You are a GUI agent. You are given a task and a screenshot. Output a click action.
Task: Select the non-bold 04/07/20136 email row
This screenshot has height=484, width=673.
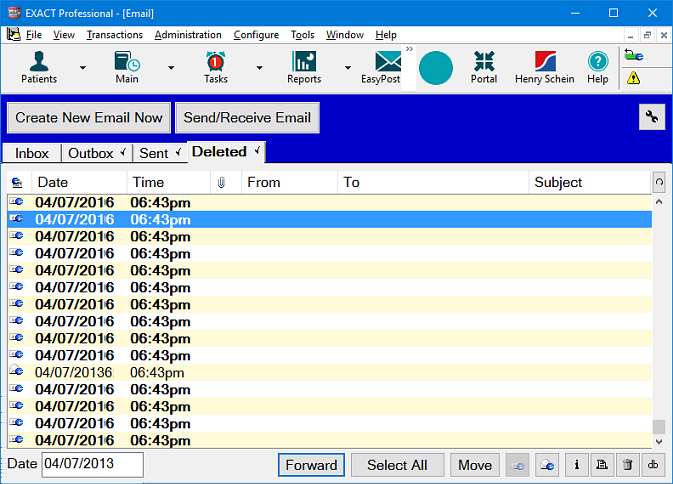pos(330,372)
